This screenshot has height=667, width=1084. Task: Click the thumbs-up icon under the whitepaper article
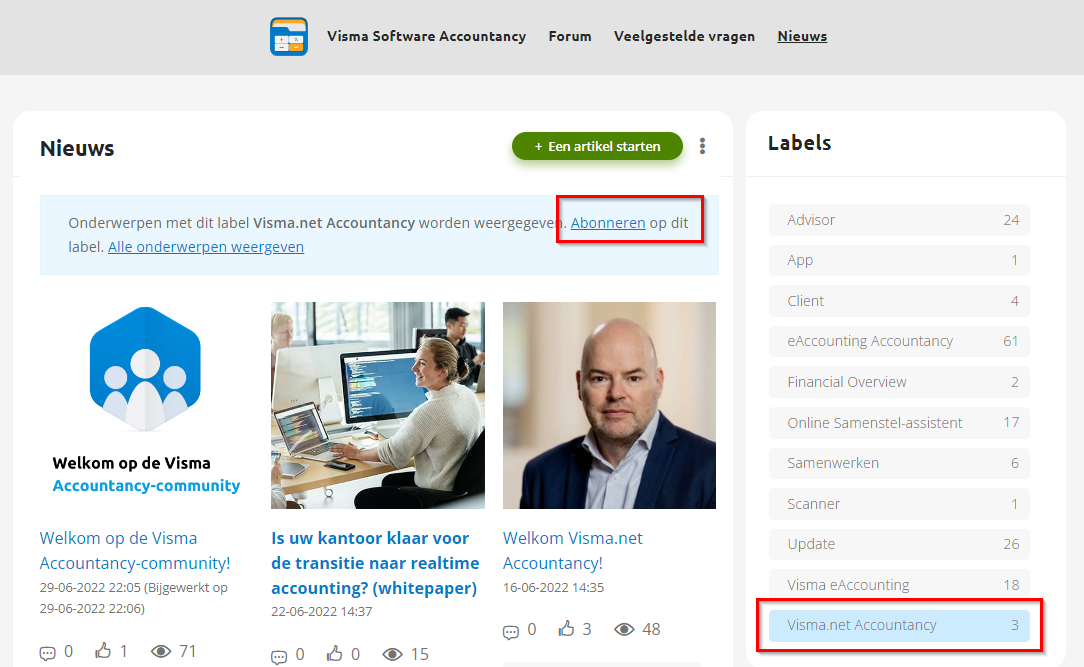(336, 654)
